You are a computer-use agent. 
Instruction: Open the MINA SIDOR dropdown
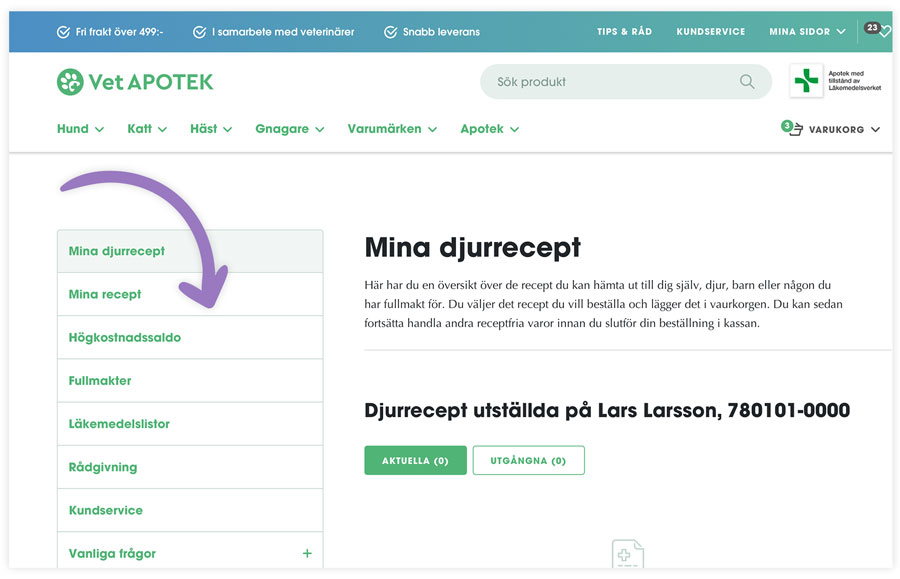click(x=805, y=31)
